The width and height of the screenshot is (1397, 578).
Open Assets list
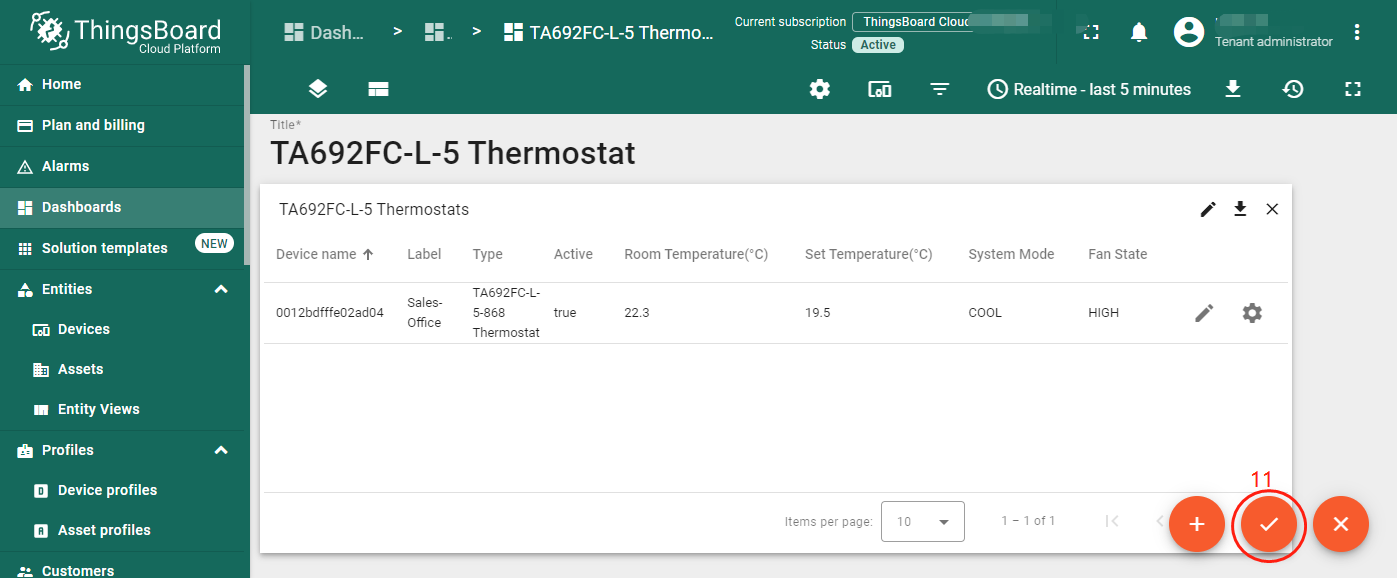coord(123,370)
